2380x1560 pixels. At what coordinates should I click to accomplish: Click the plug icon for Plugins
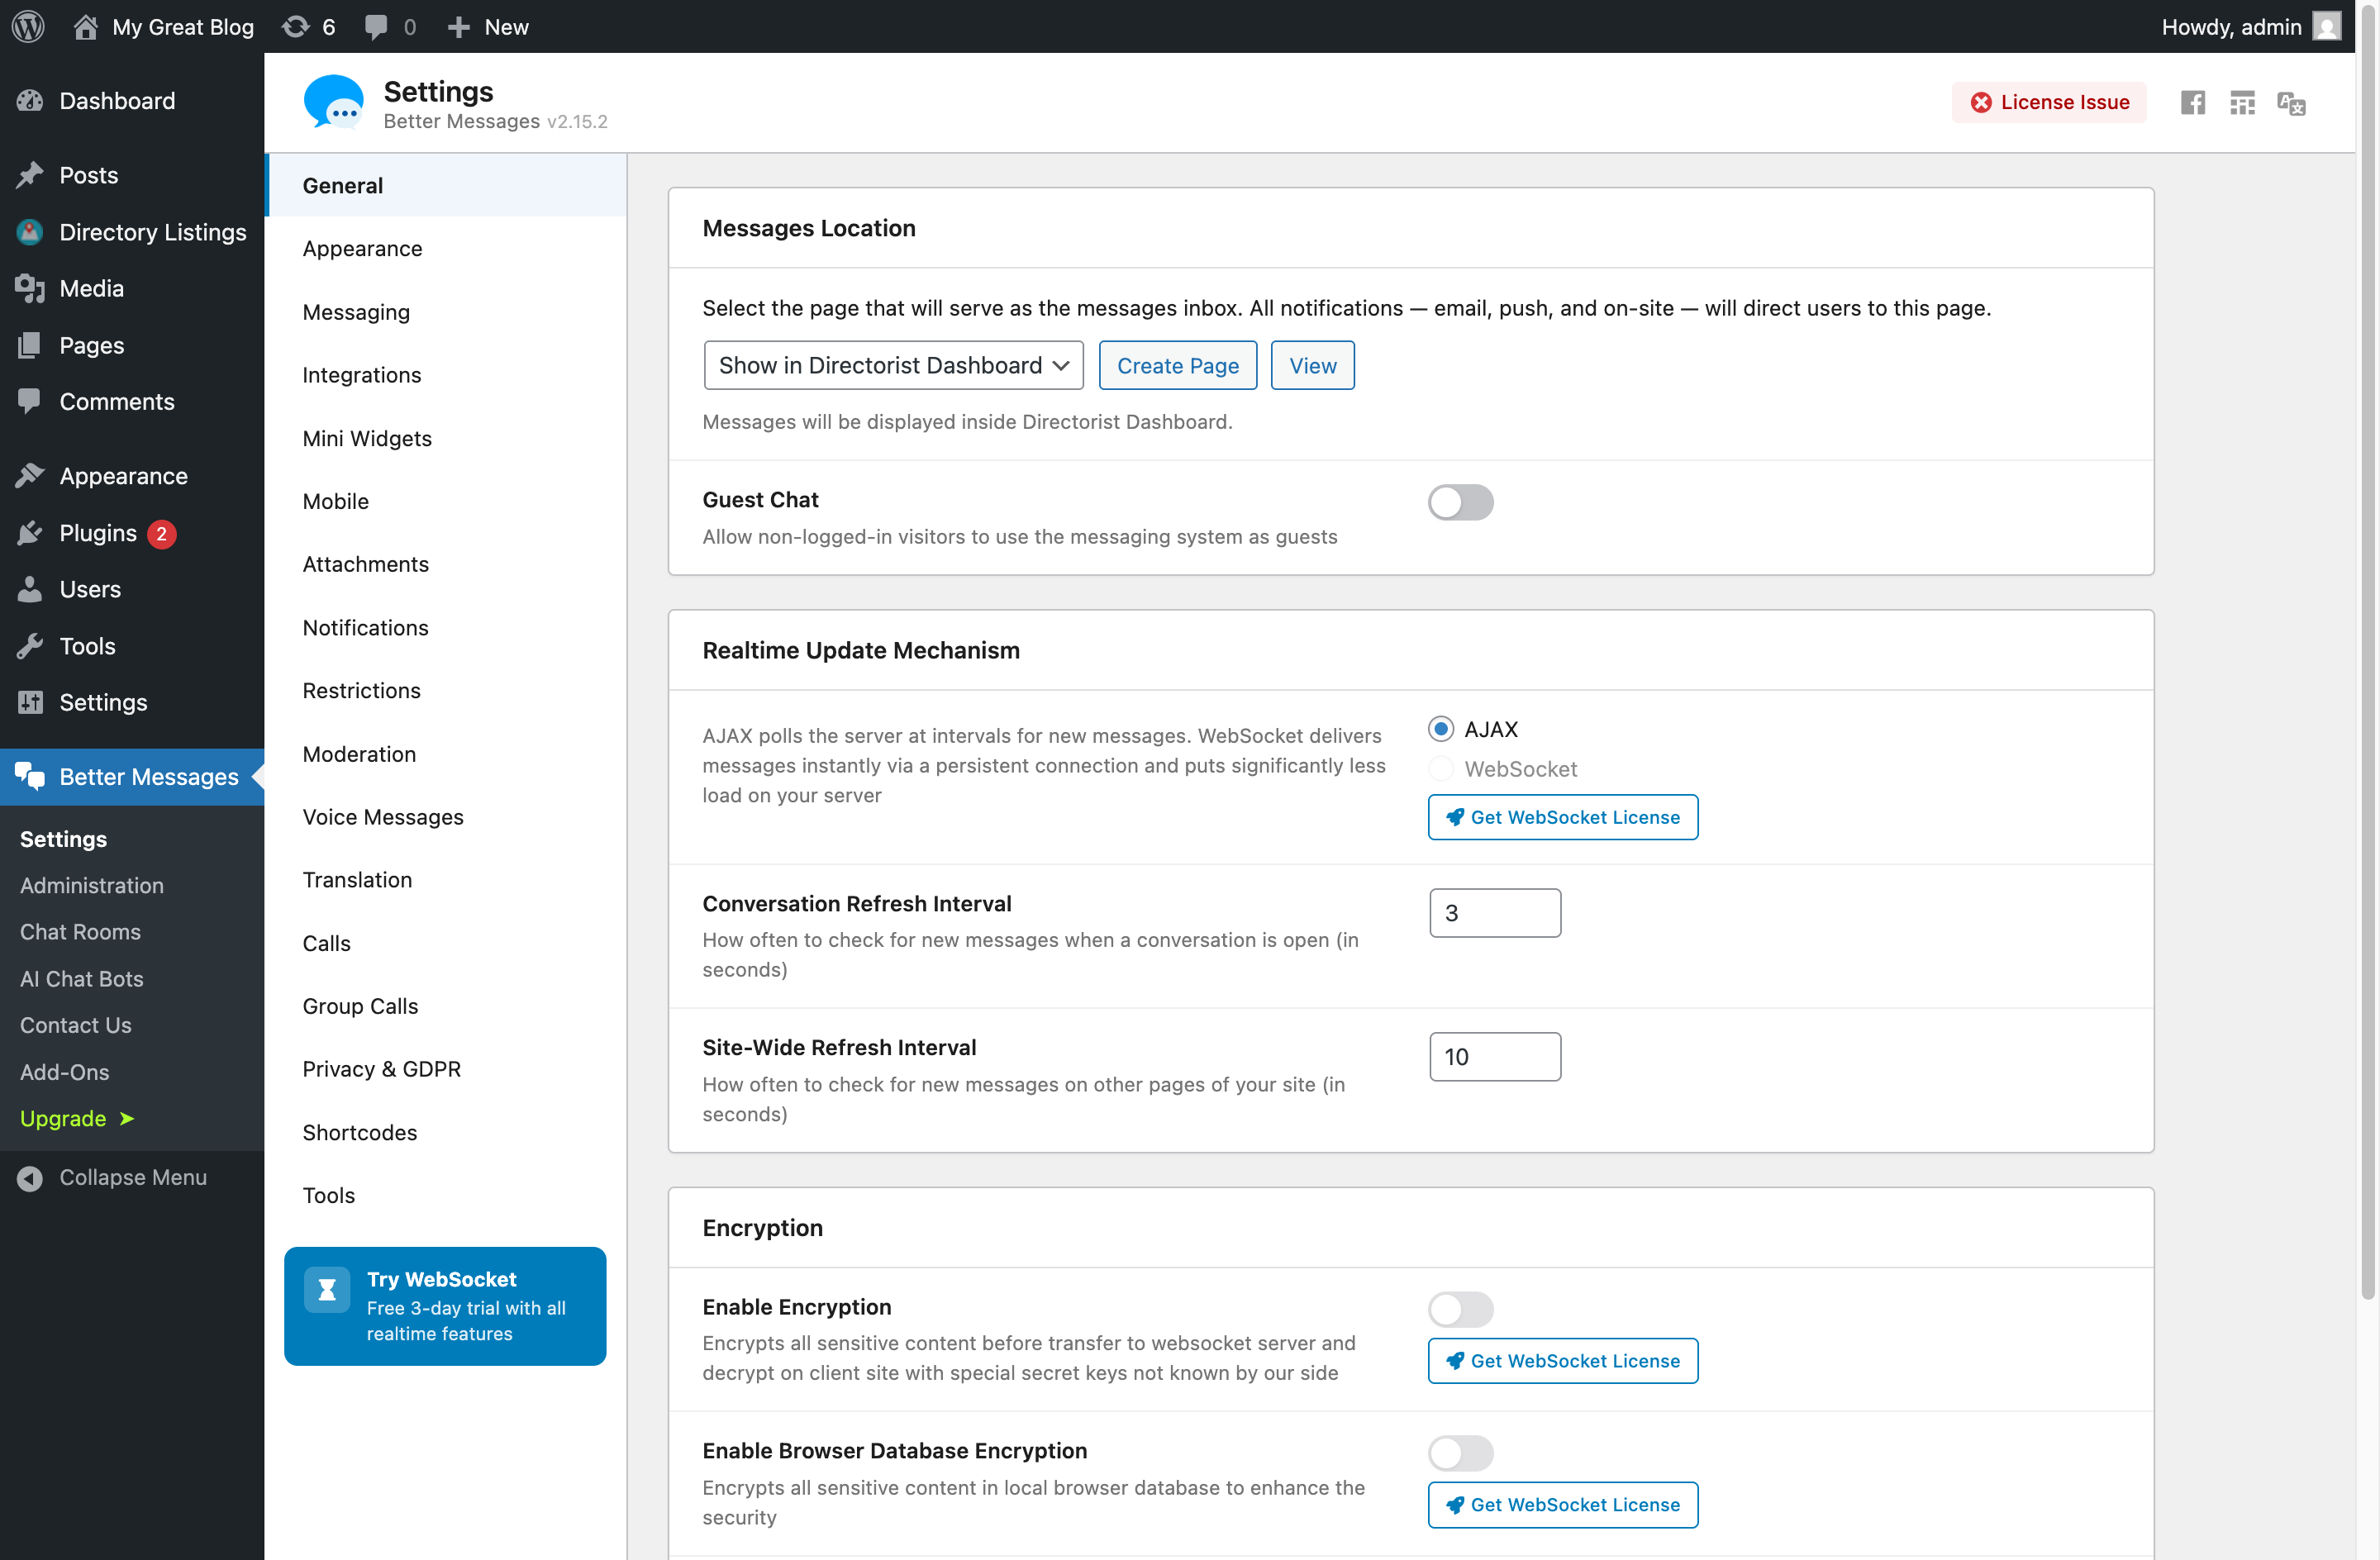[x=30, y=533]
